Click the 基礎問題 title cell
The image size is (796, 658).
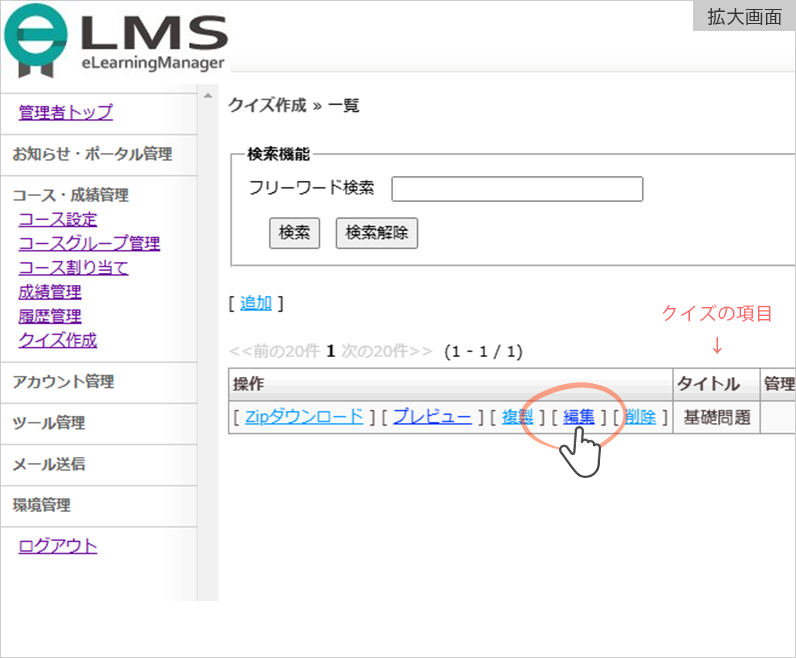[716, 417]
